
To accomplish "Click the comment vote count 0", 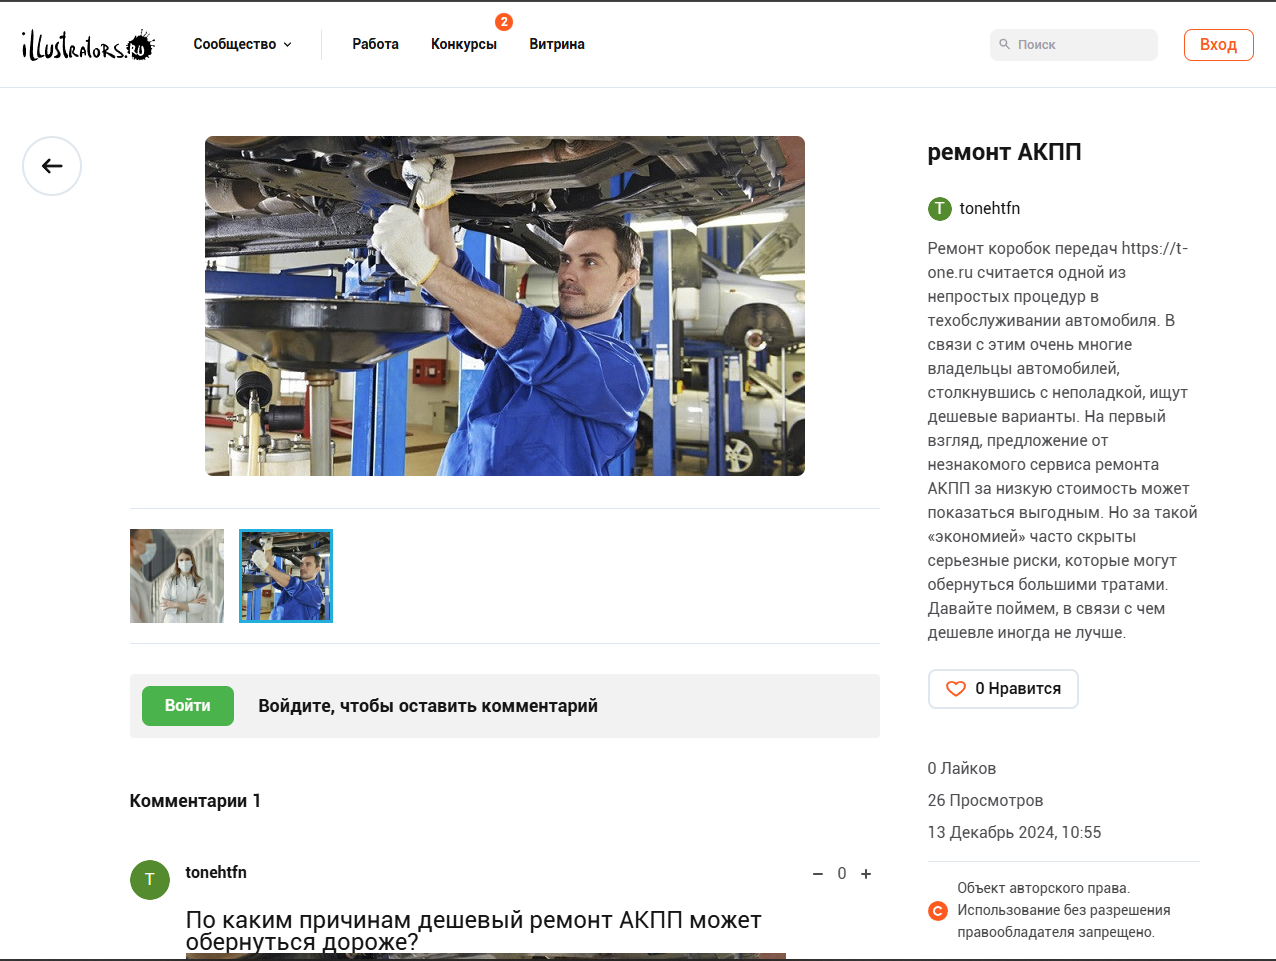I will pos(842,874).
